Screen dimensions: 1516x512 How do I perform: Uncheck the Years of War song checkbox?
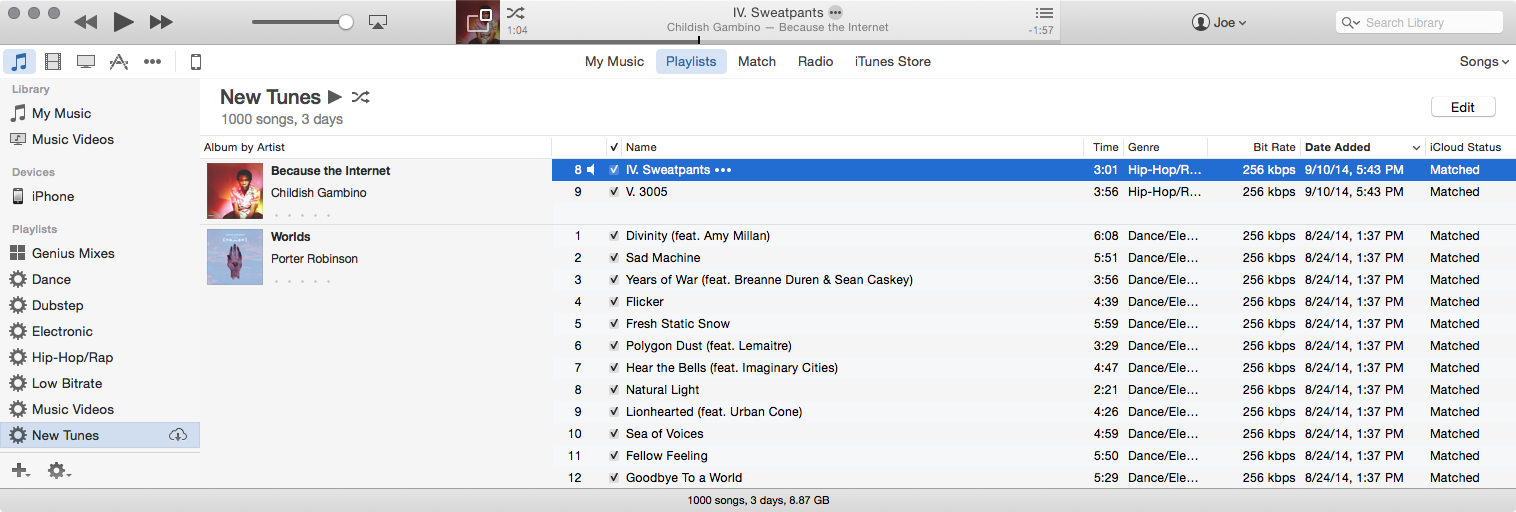pyautogui.click(x=614, y=280)
